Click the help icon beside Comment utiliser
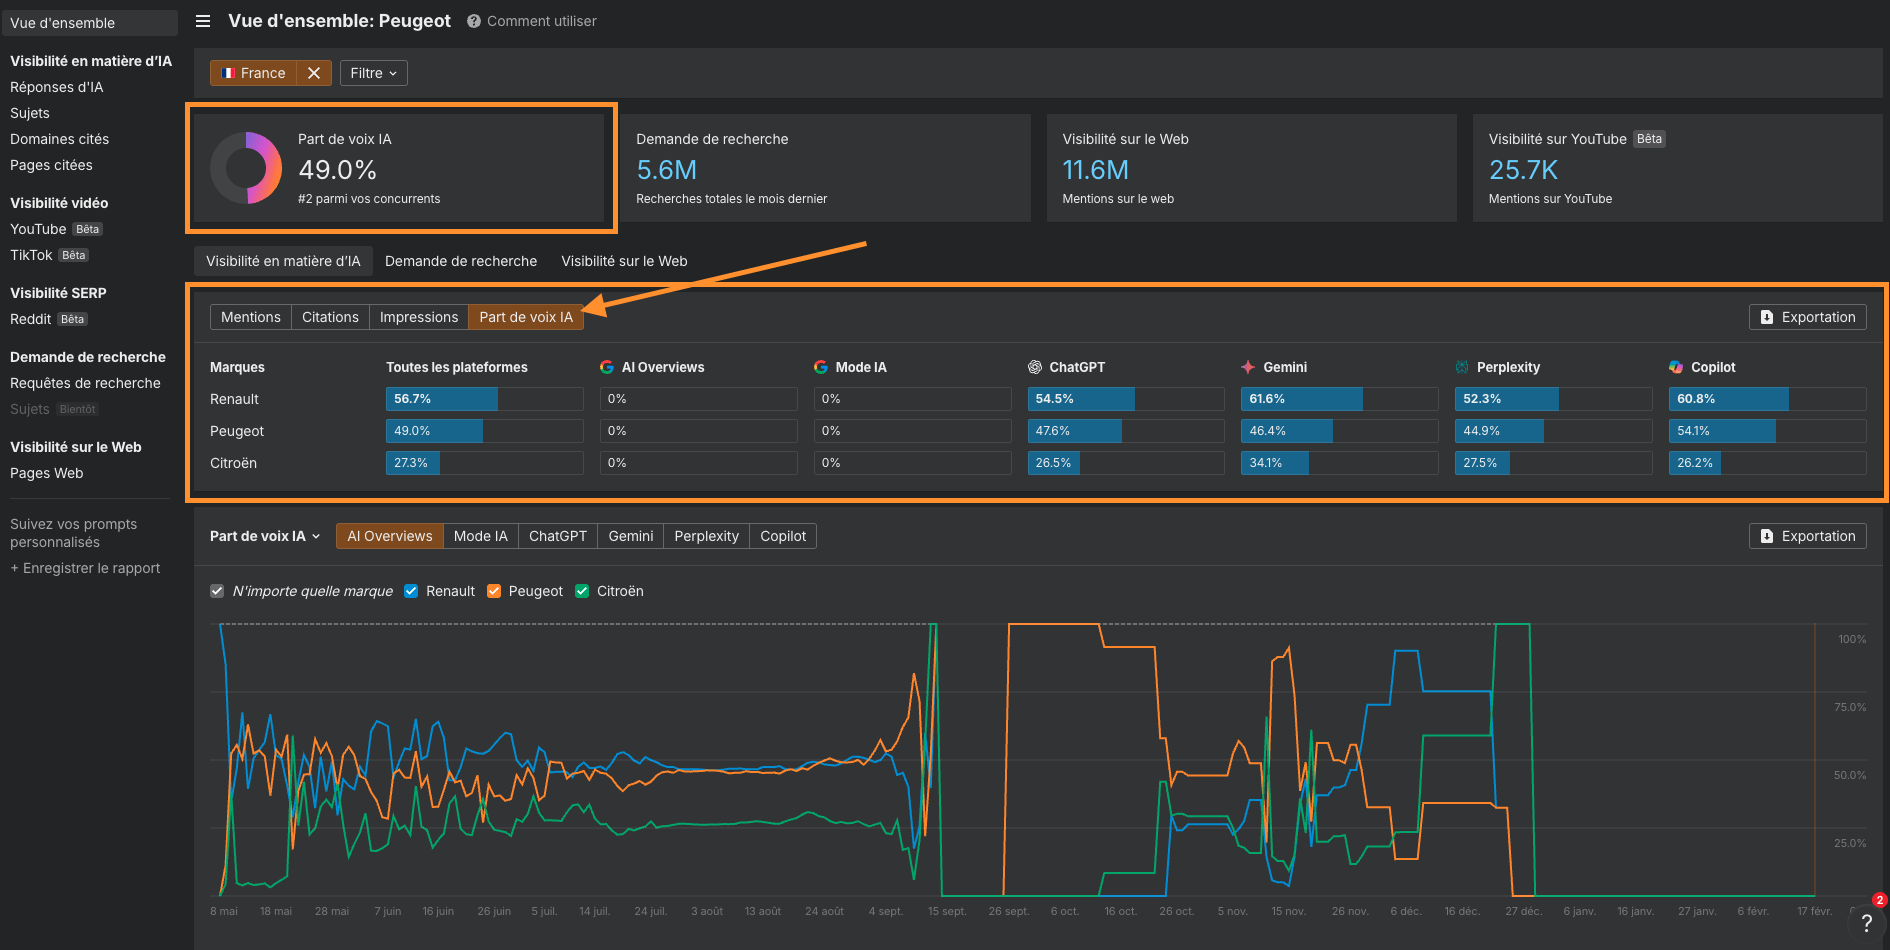 click(x=474, y=21)
